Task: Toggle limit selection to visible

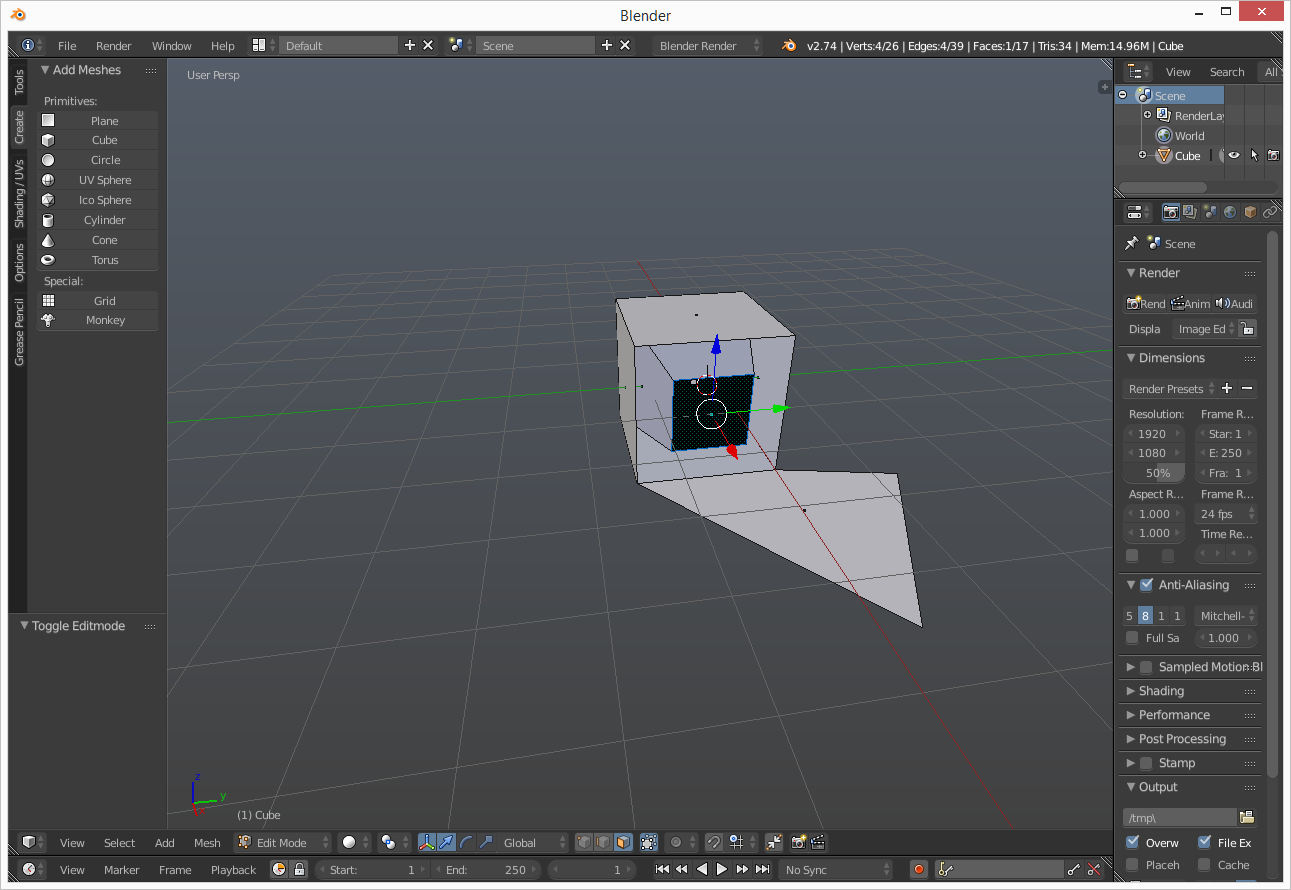Action: click(648, 842)
